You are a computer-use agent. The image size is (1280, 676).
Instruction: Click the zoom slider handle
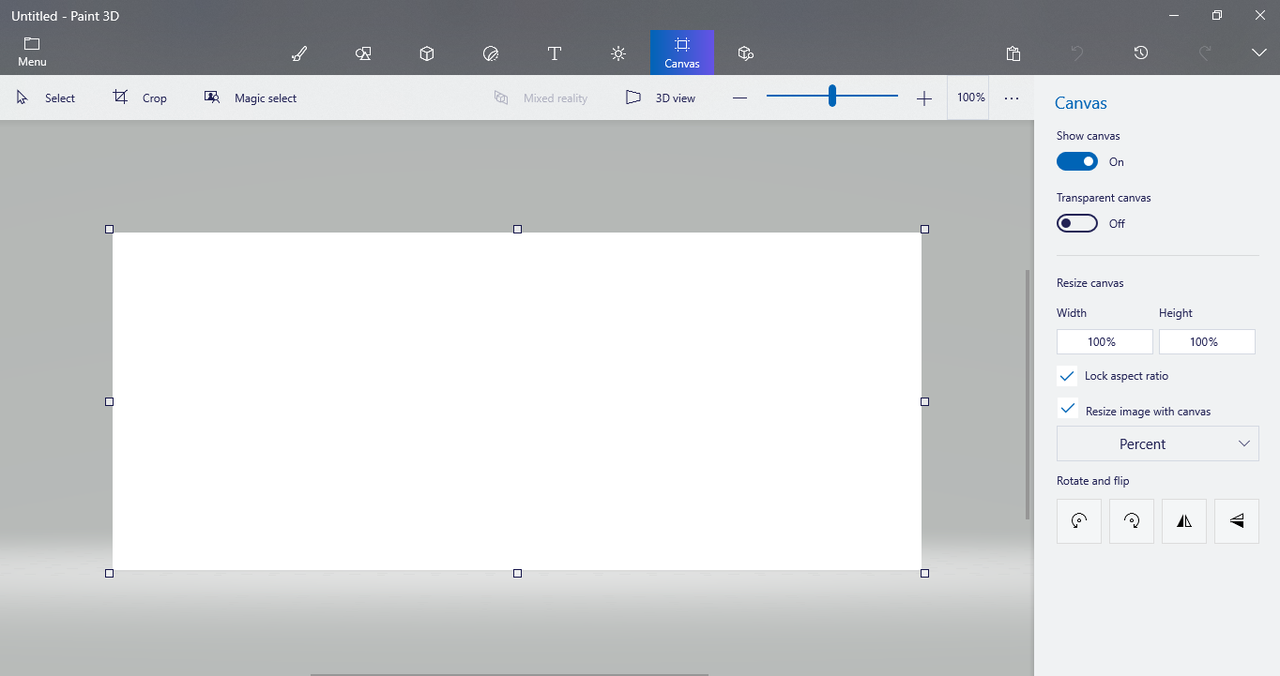[x=832, y=96]
